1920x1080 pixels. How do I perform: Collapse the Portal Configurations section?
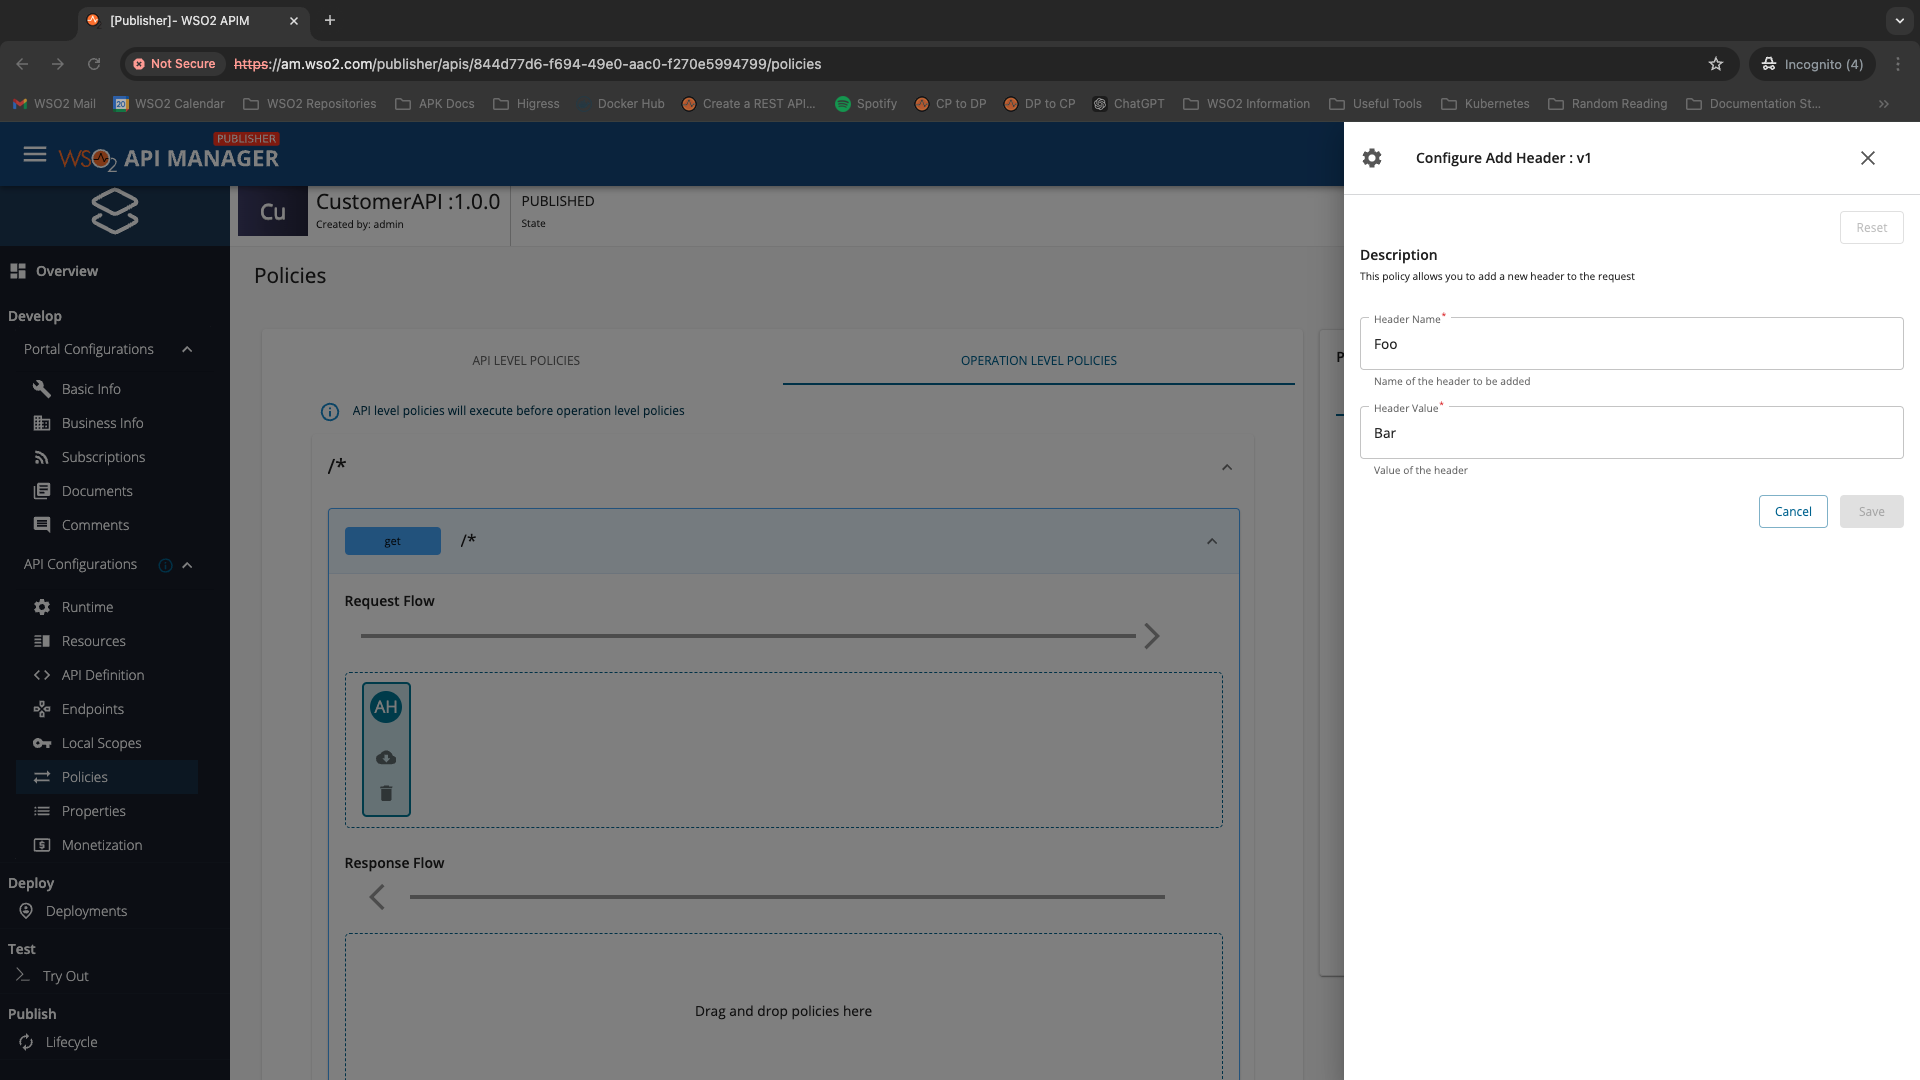187,349
